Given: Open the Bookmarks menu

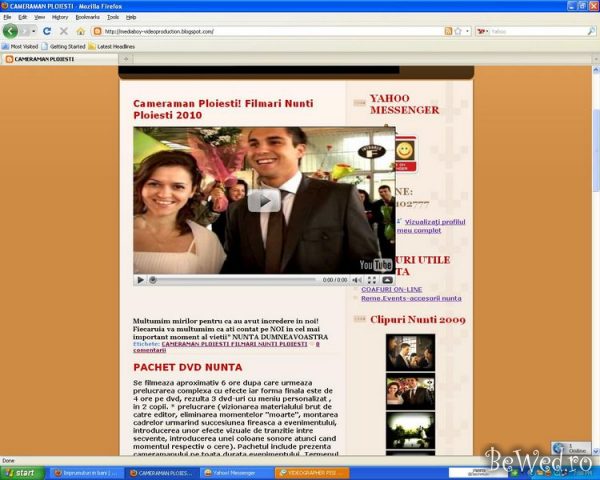Looking at the screenshot, I should click(x=88, y=17).
